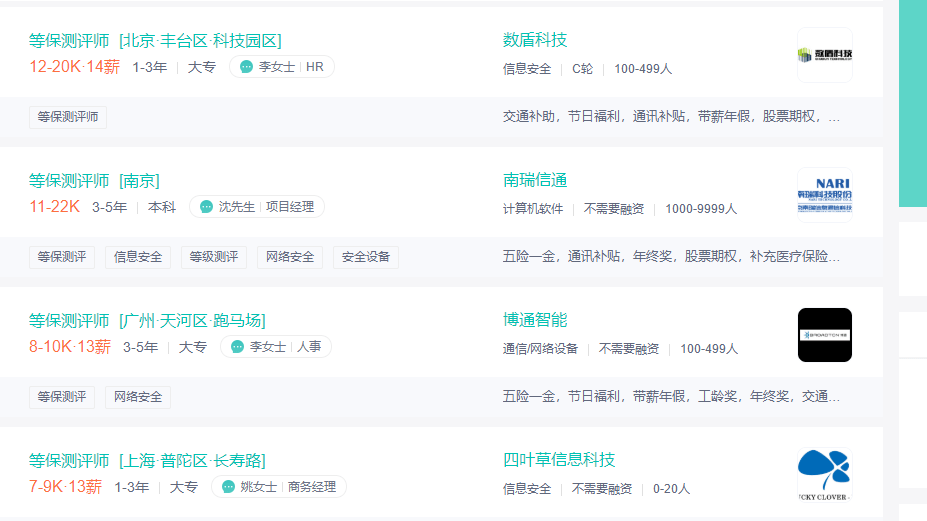The width and height of the screenshot is (927, 521).
Task: Visit 四叶草信息科技 company page link
Action: coord(559,460)
